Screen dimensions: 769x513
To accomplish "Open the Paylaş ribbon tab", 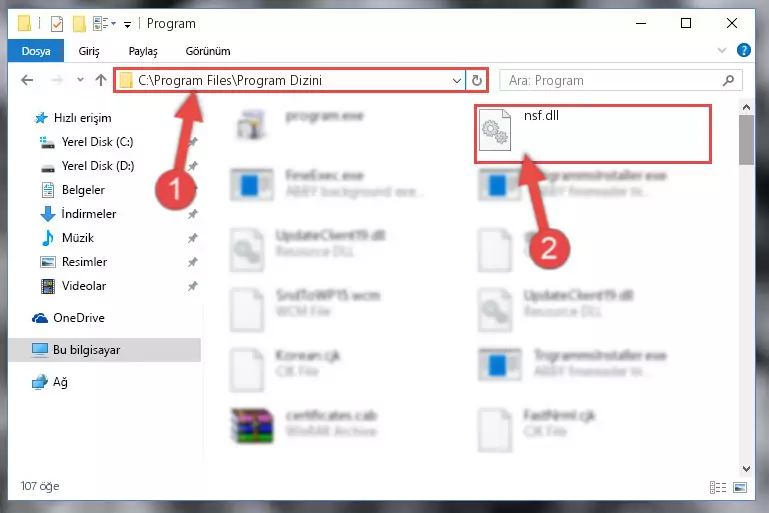I will point(143,51).
